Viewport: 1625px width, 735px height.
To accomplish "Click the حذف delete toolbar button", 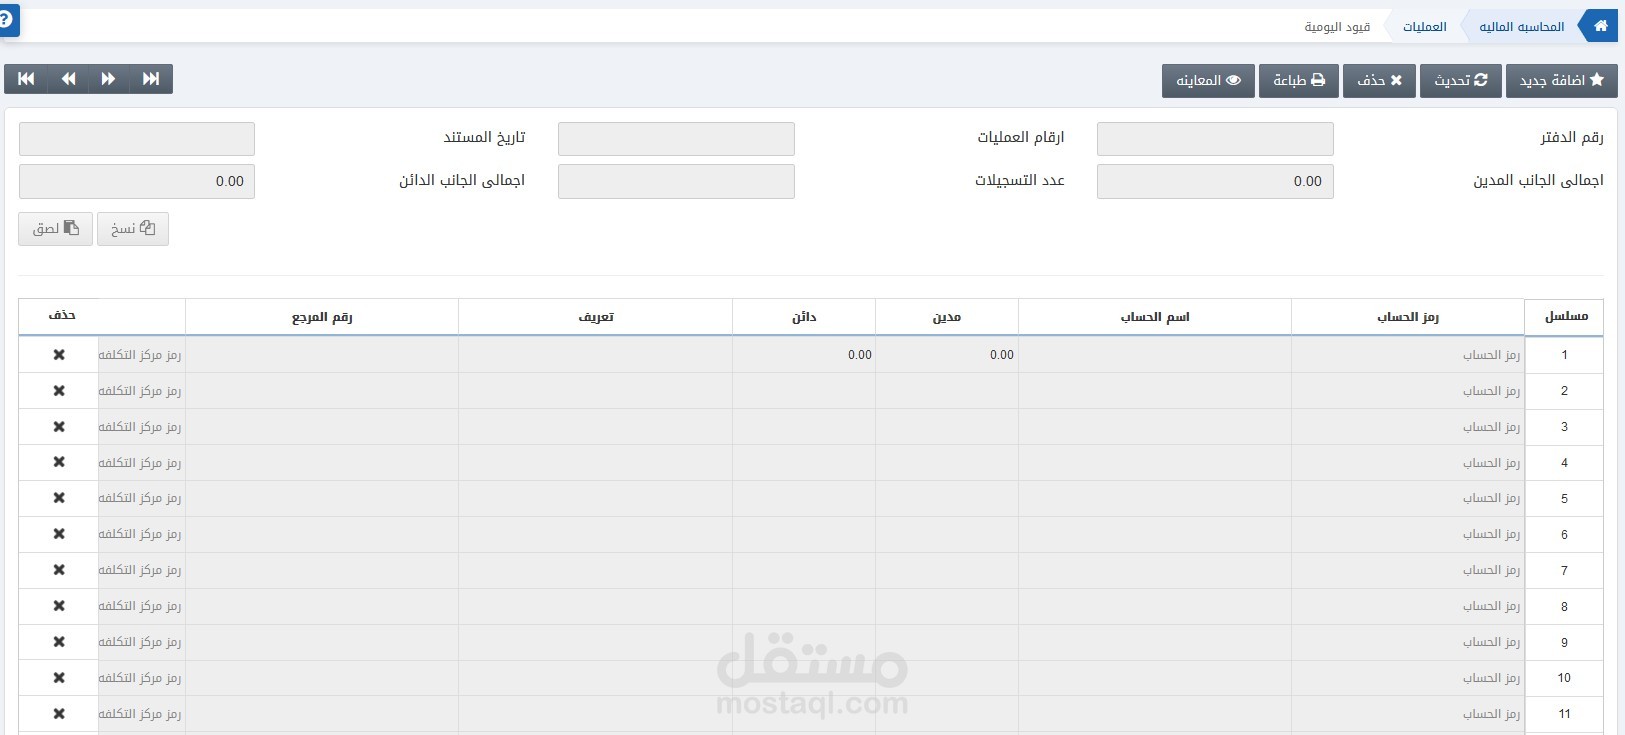I will tap(1379, 80).
